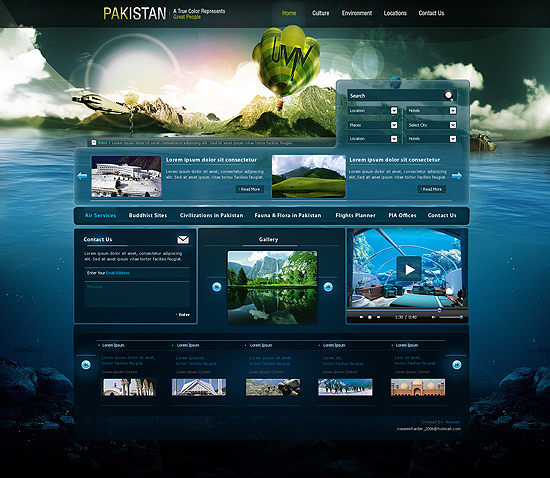Open the article title beside the snowy building photo
The image size is (550, 478).
[211, 160]
